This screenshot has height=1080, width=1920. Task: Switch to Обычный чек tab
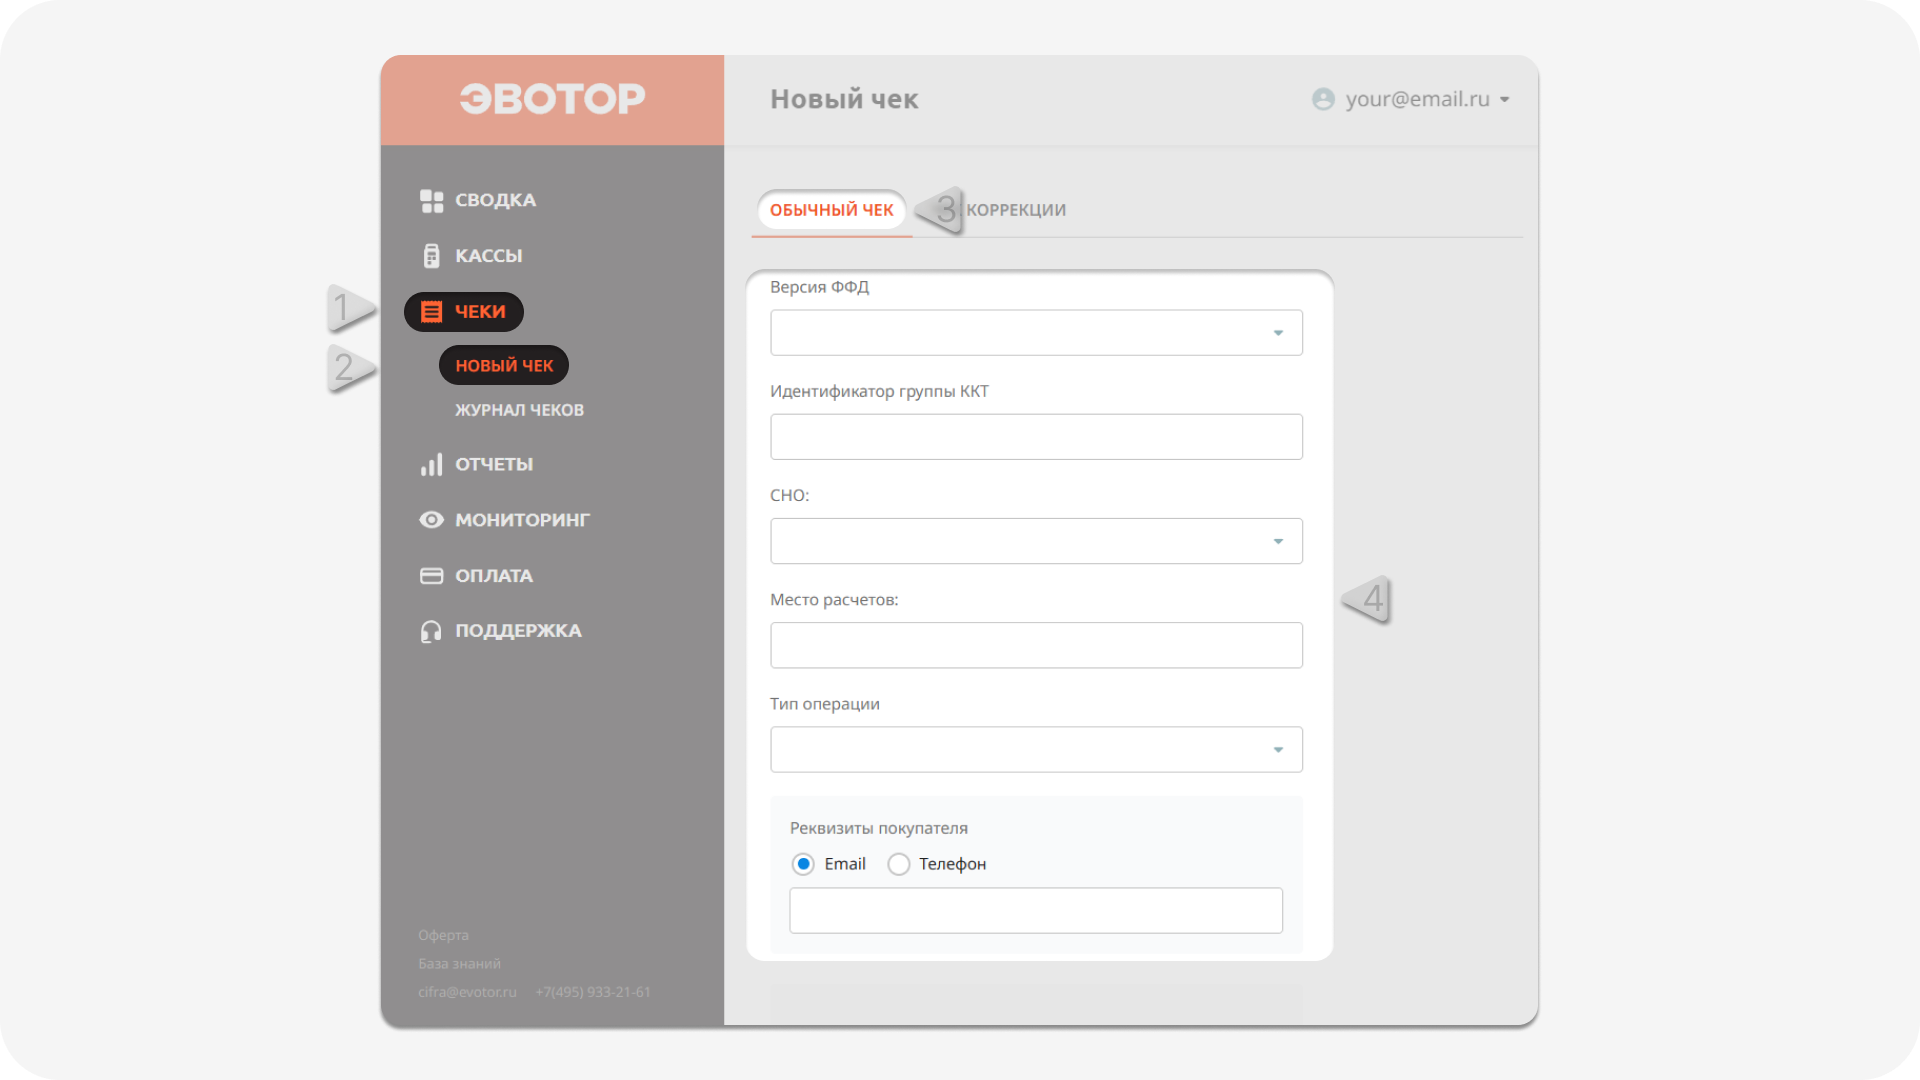pos(831,210)
